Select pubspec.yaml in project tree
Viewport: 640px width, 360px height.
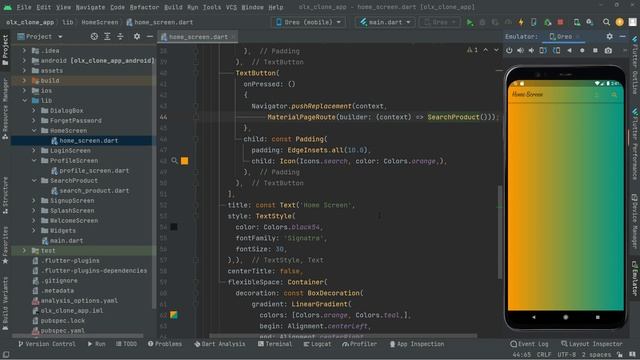click(x=62, y=331)
